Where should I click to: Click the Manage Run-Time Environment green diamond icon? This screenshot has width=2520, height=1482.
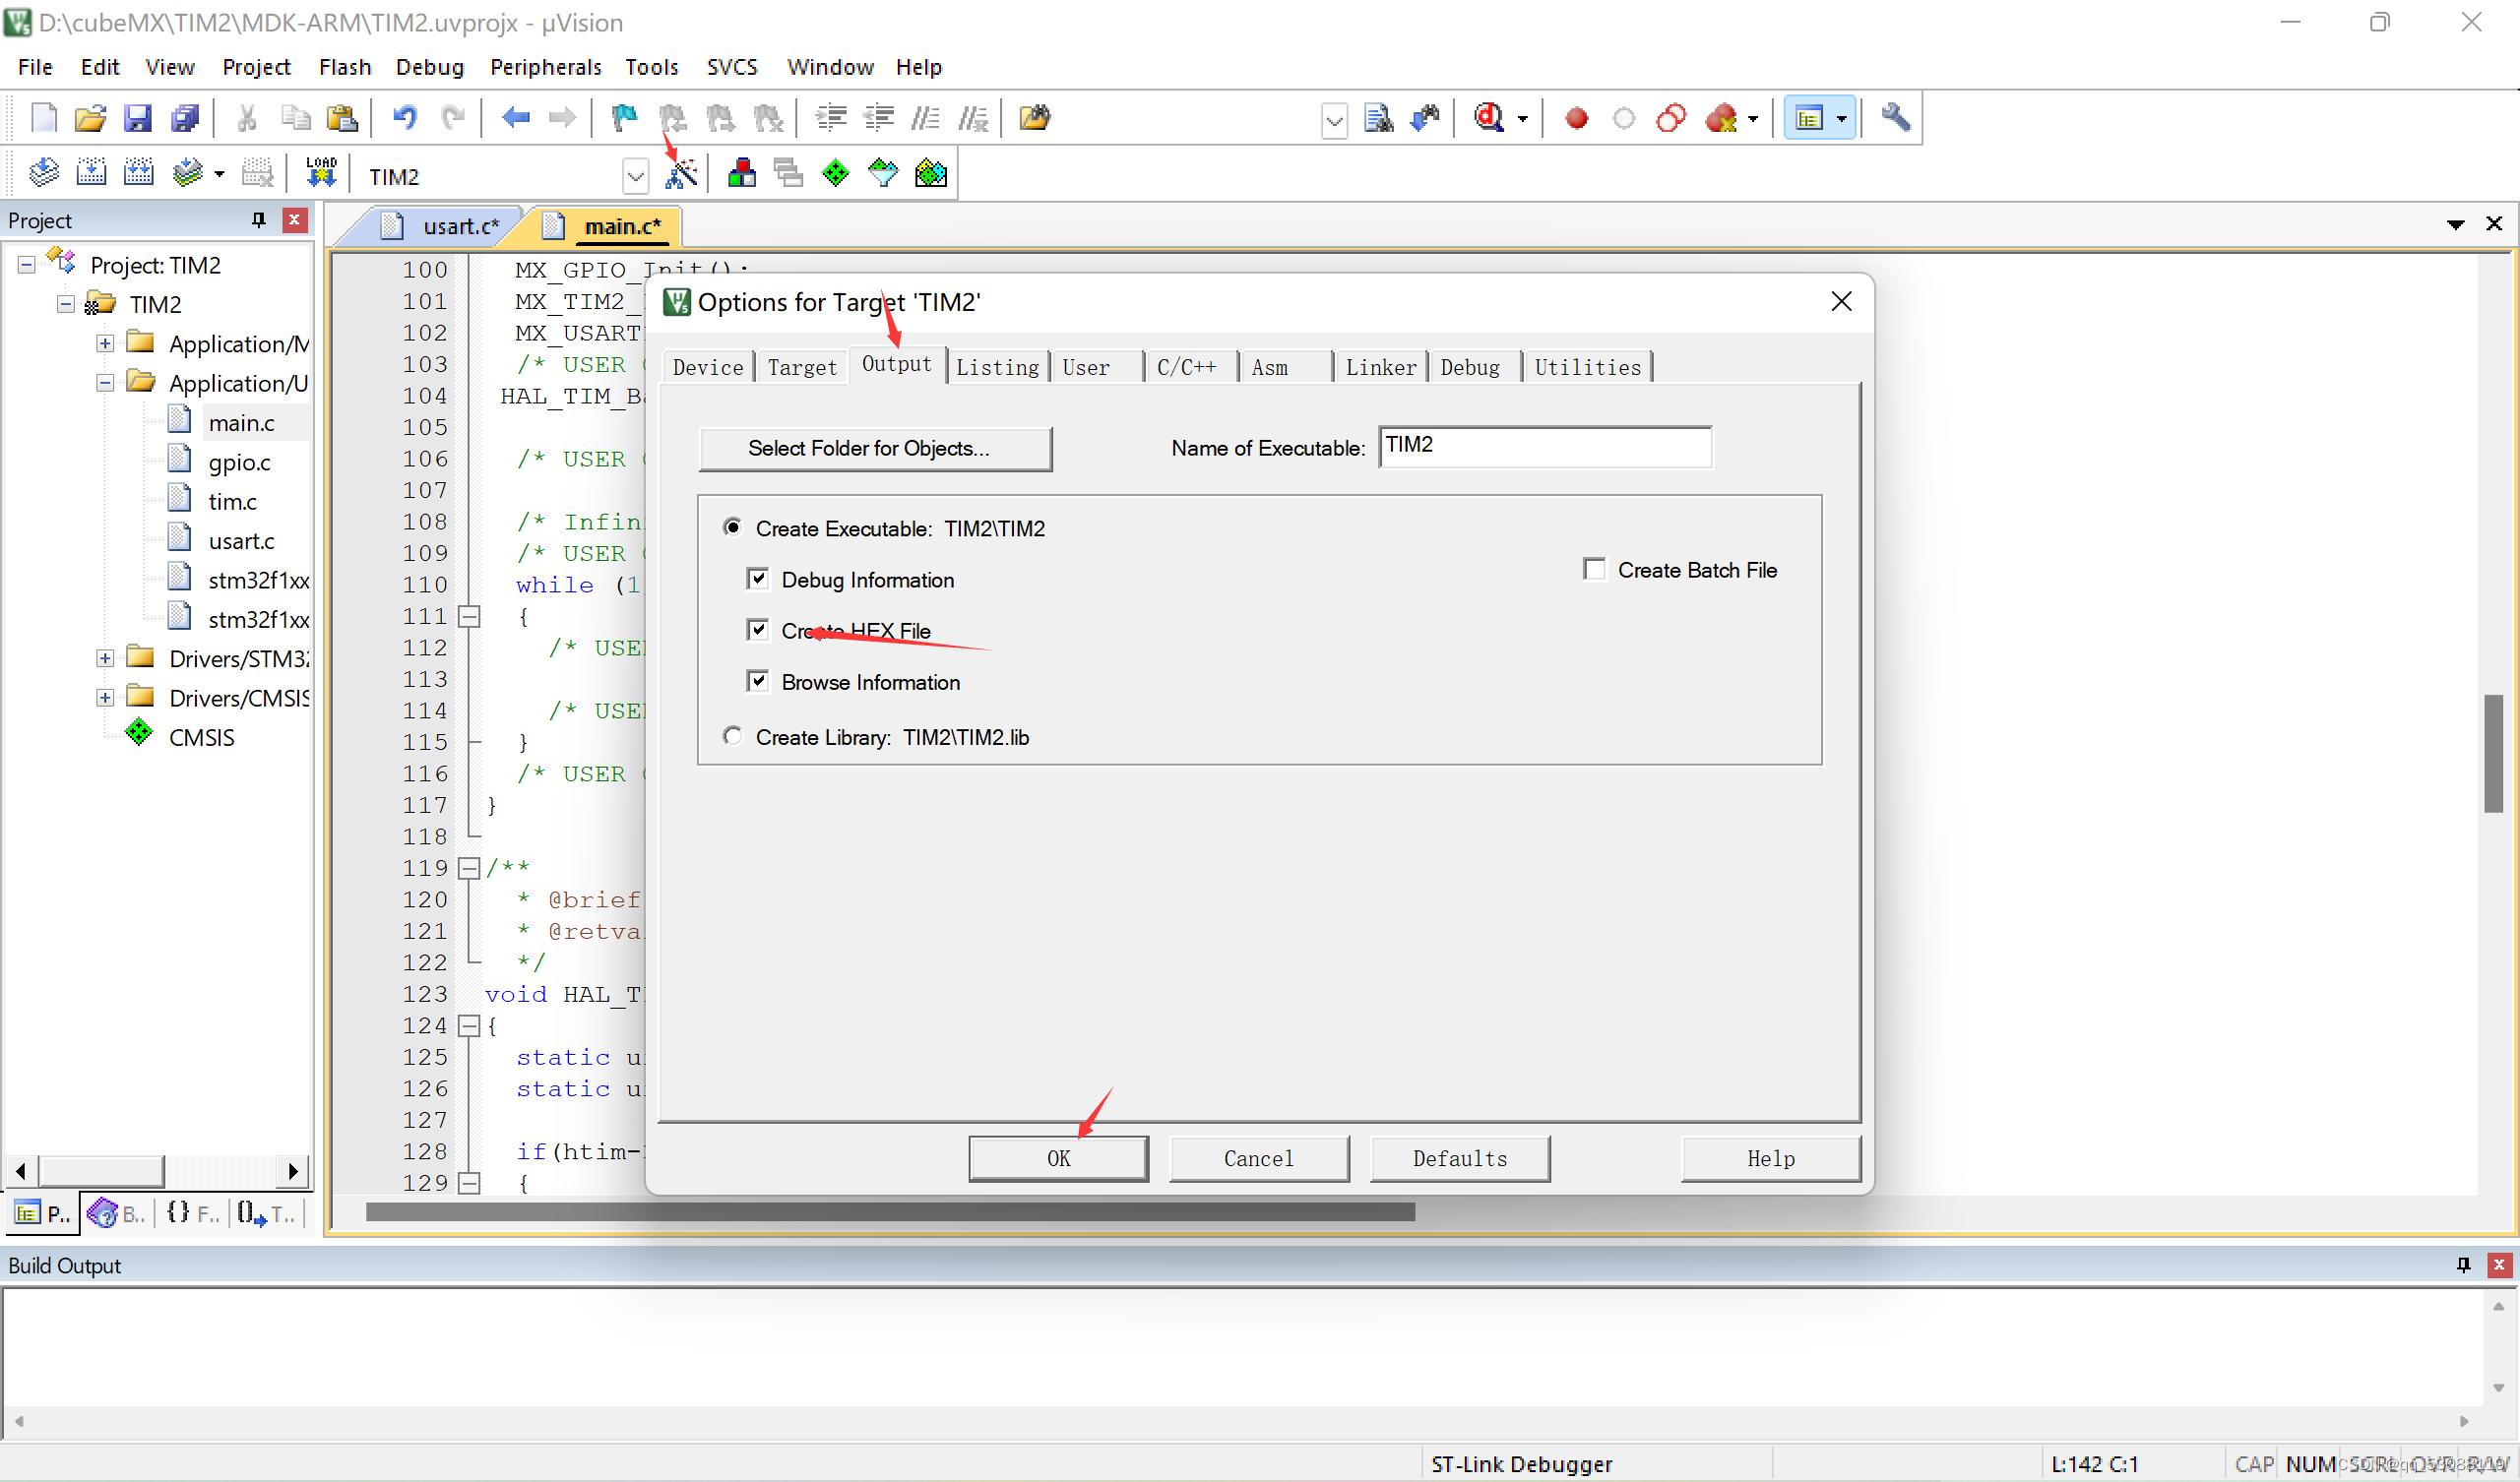[x=835, y=174]
